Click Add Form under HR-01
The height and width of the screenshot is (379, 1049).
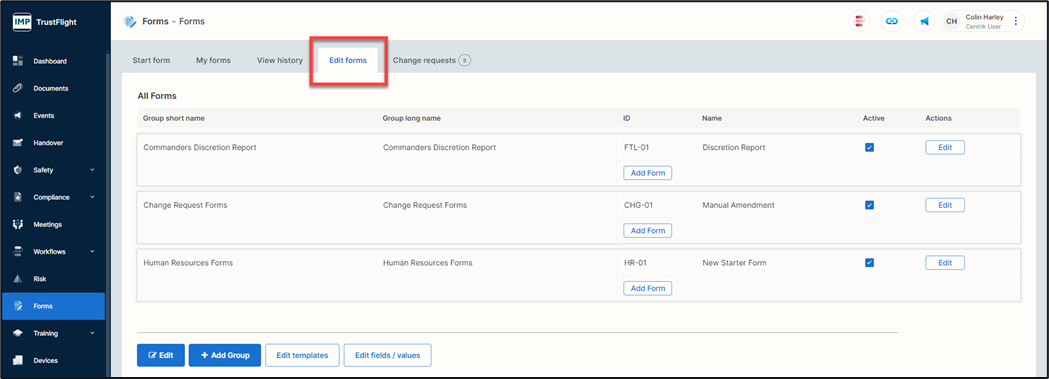(x=648, y=288)
